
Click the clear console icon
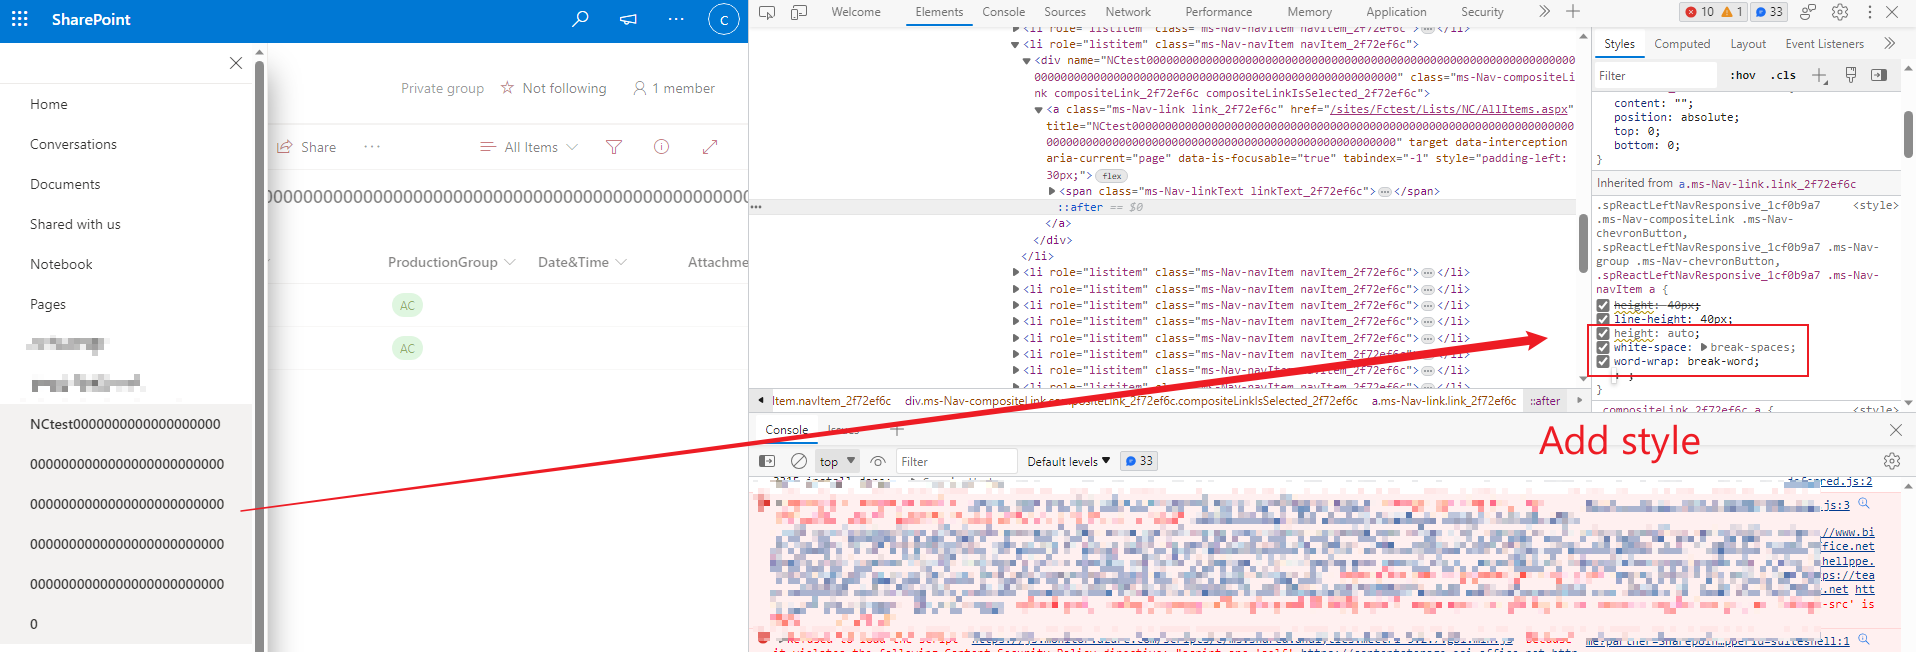[798, 461]
